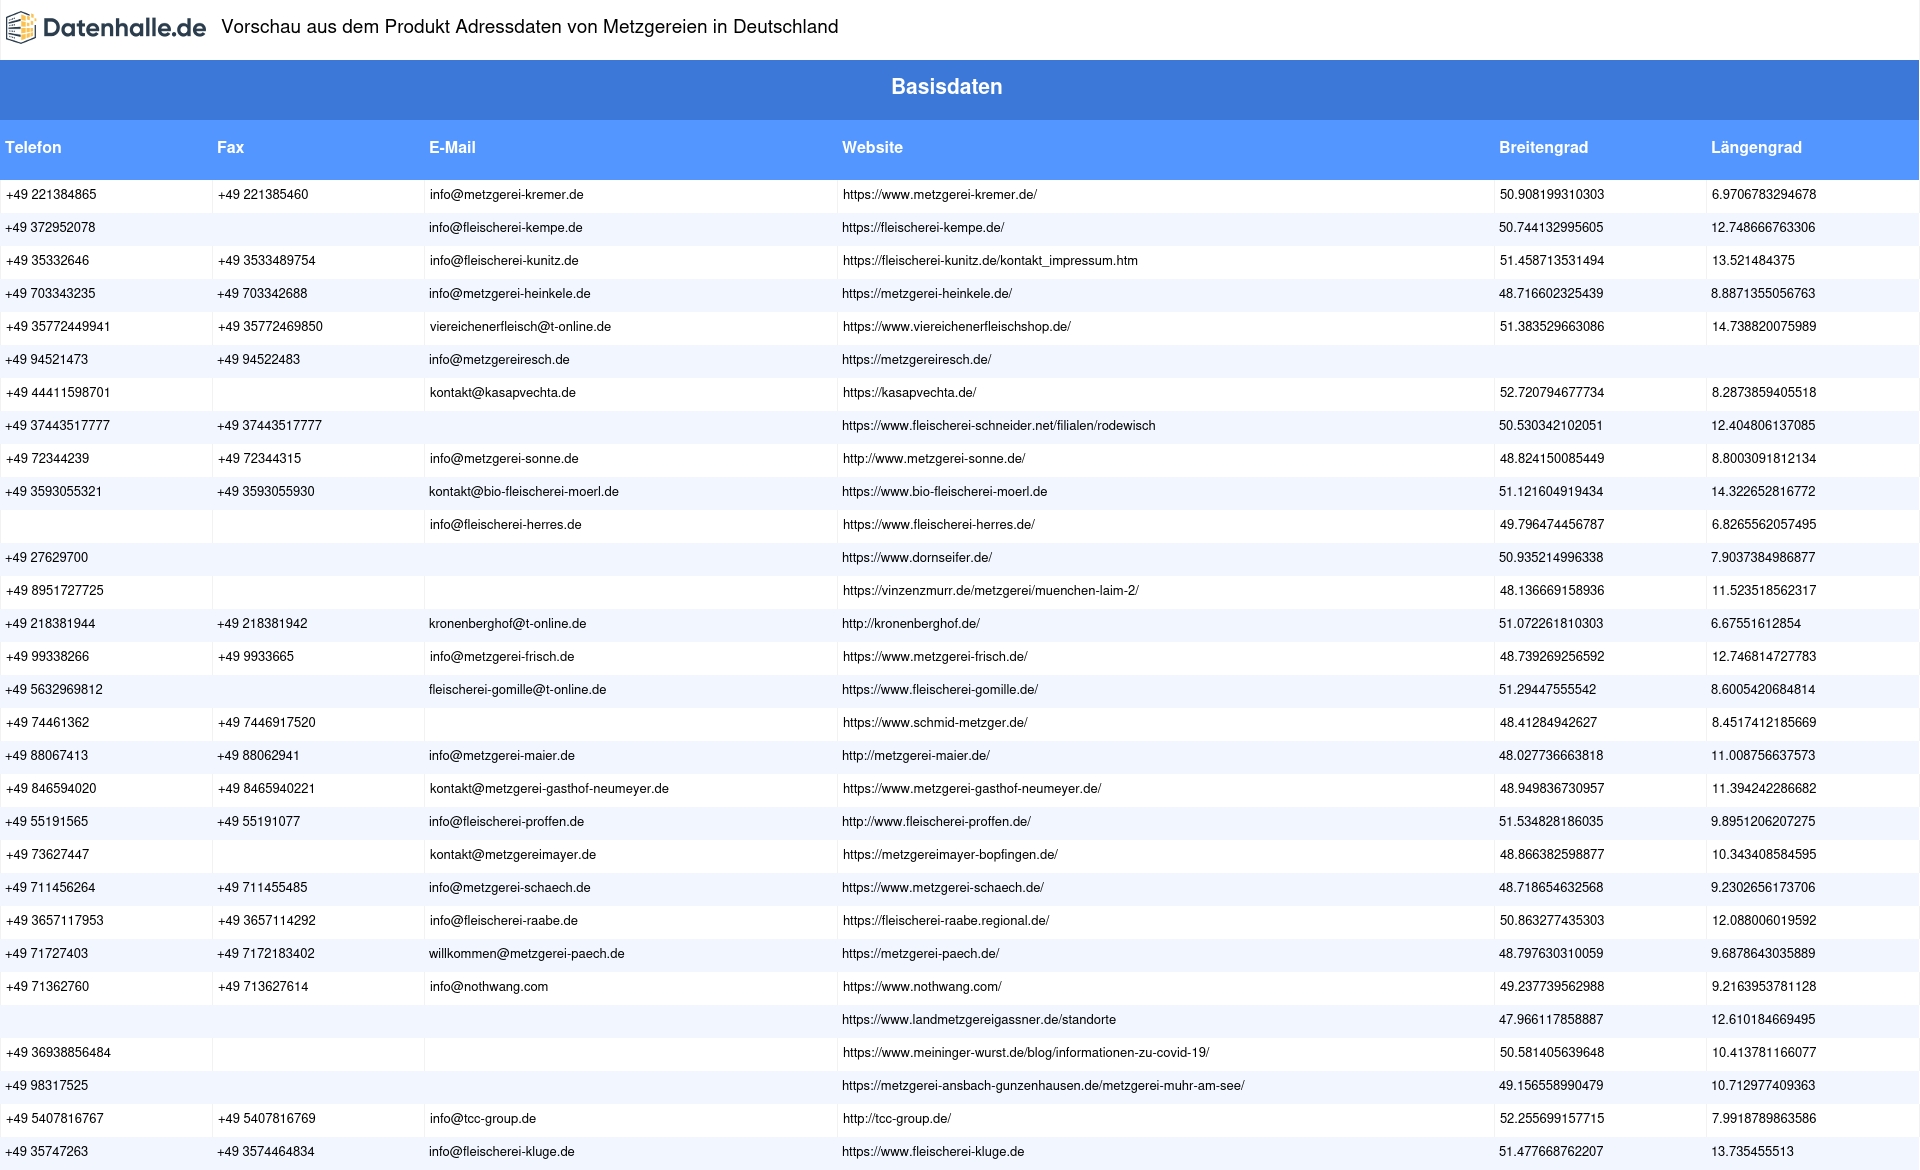The image size is (1920, 1170).
Task: Open website https://metzgereimayer-bopfingen.de/
Action: click(950, 855)
